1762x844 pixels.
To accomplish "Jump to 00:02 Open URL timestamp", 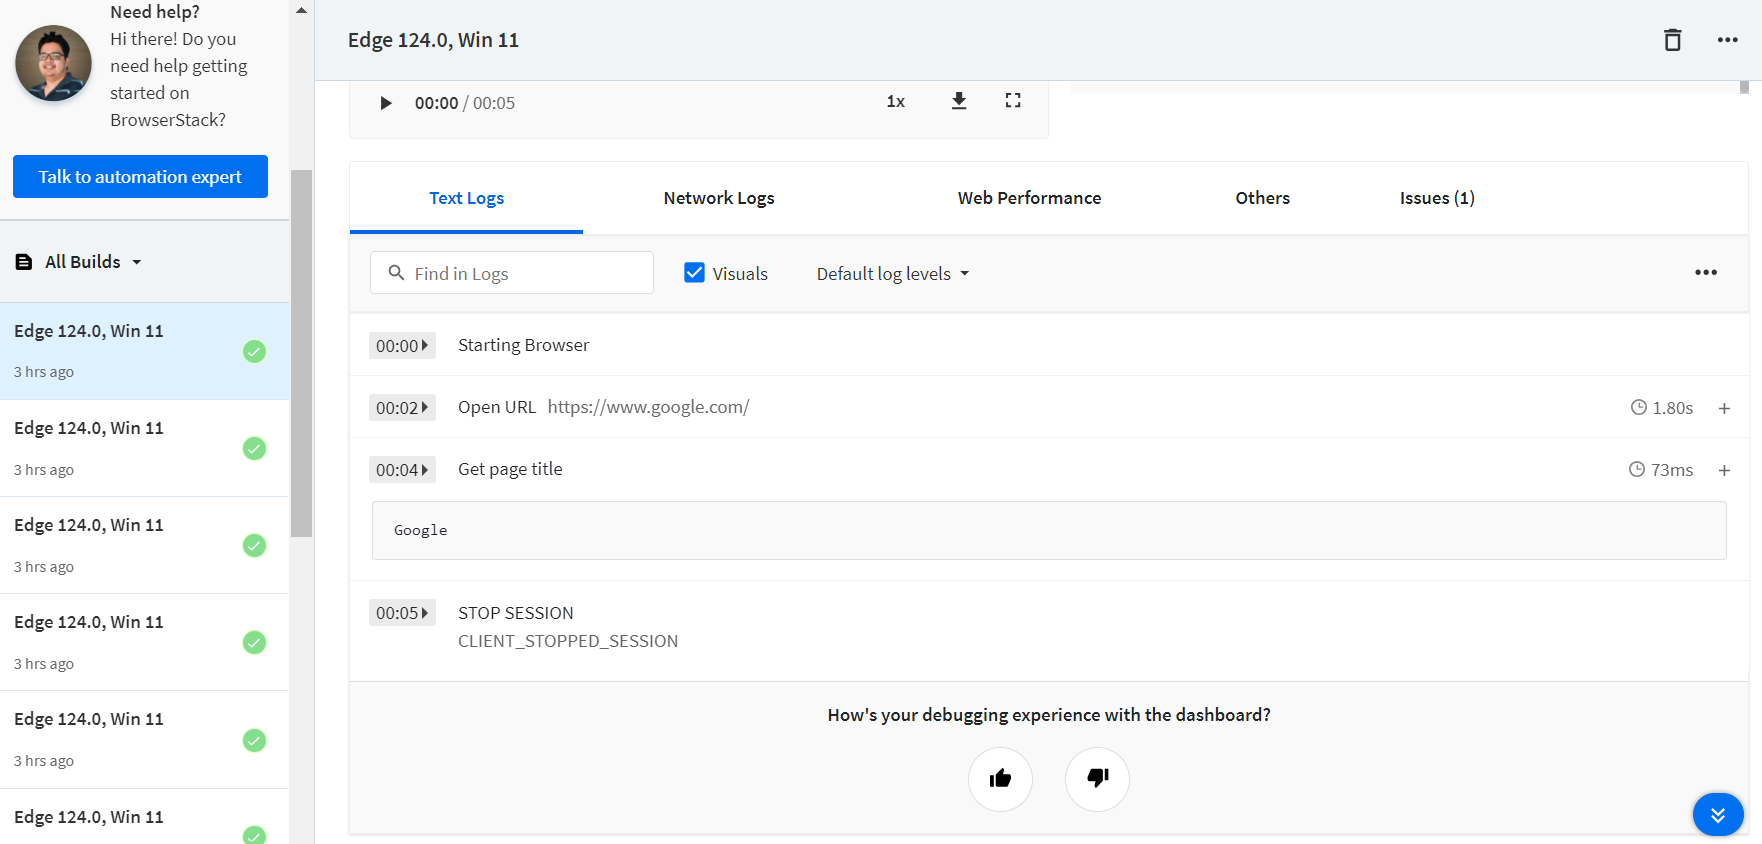I will [x=402, y=408].
